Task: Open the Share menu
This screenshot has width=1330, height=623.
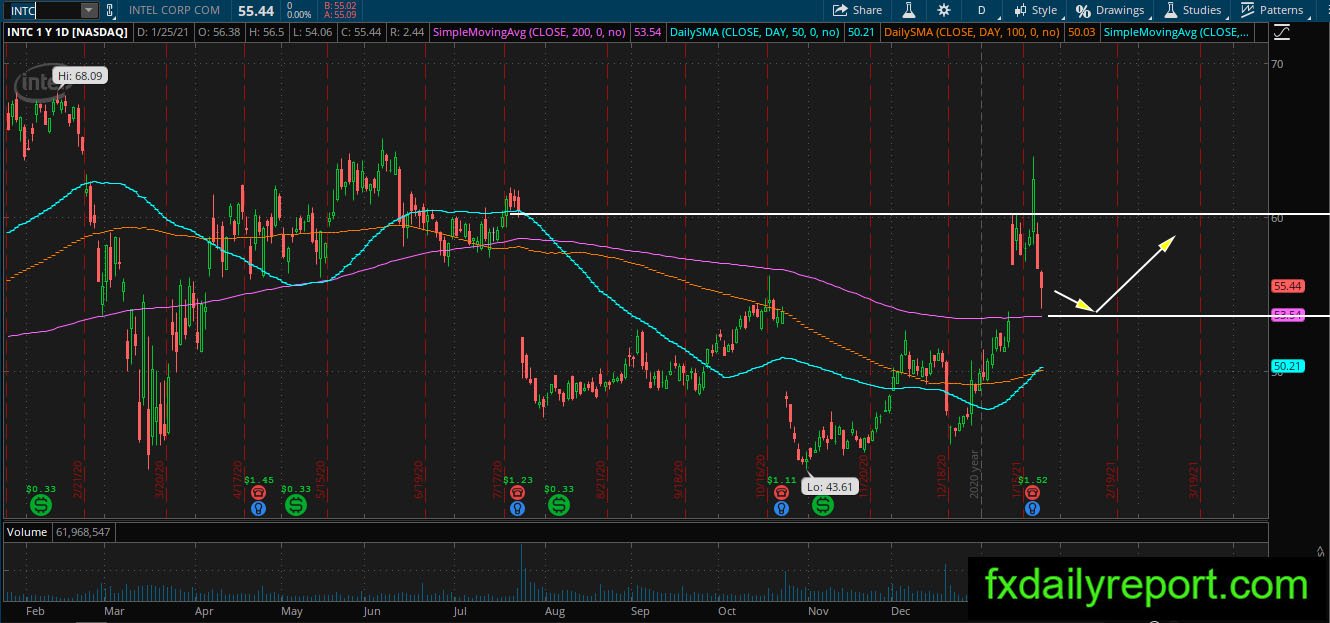Action: pyautogui.click(x=858, y=10)
